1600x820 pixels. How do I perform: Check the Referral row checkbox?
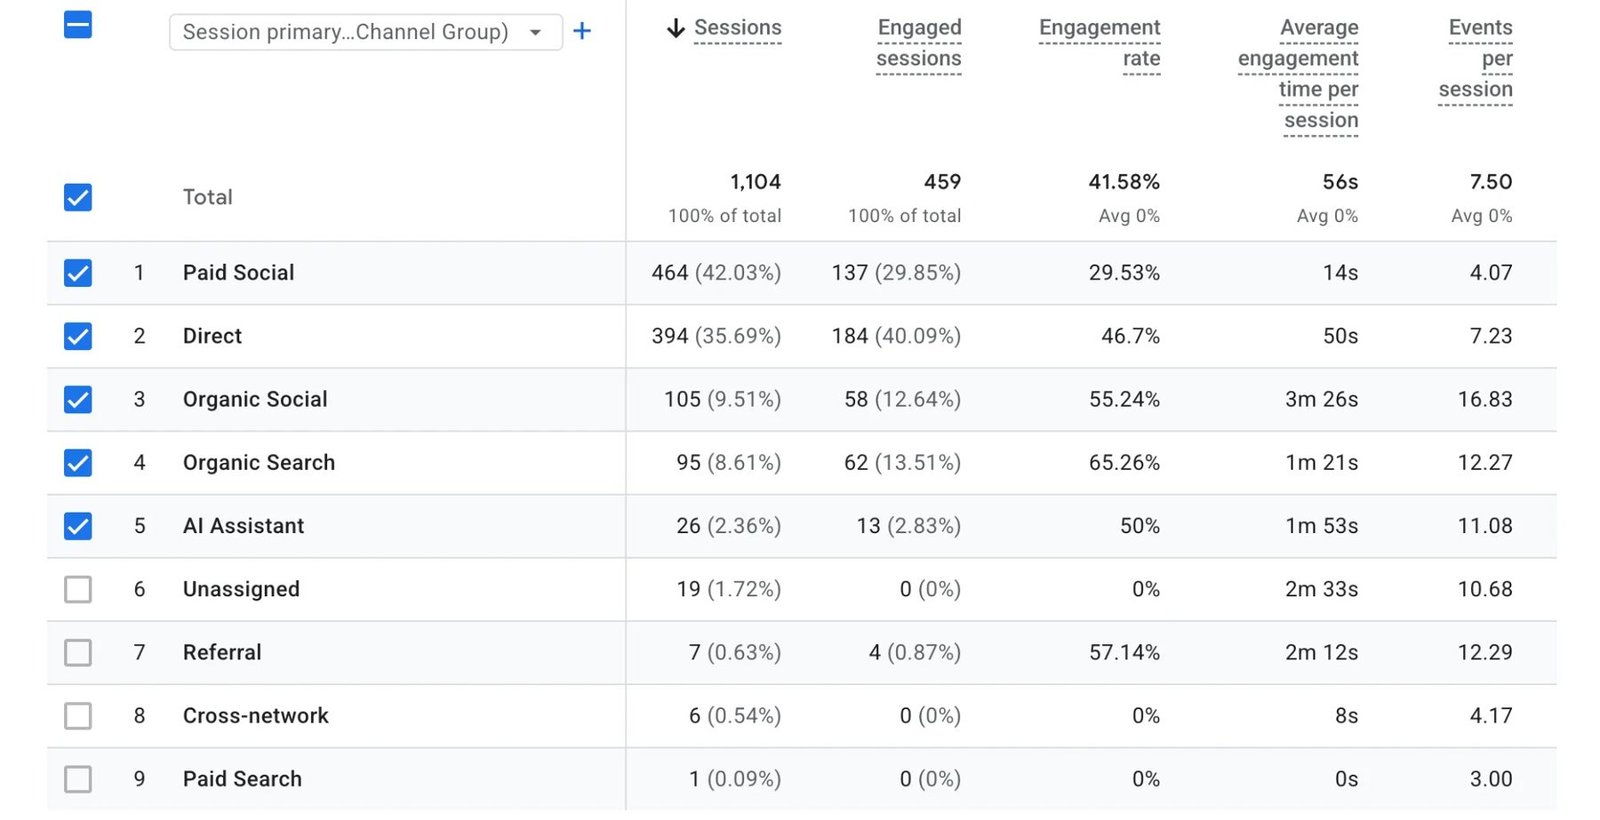78,652
